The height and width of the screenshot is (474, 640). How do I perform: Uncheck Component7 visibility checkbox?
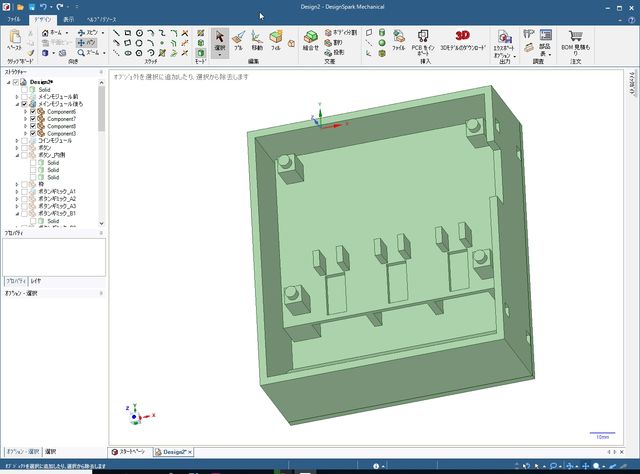click(x=33, y=119)
